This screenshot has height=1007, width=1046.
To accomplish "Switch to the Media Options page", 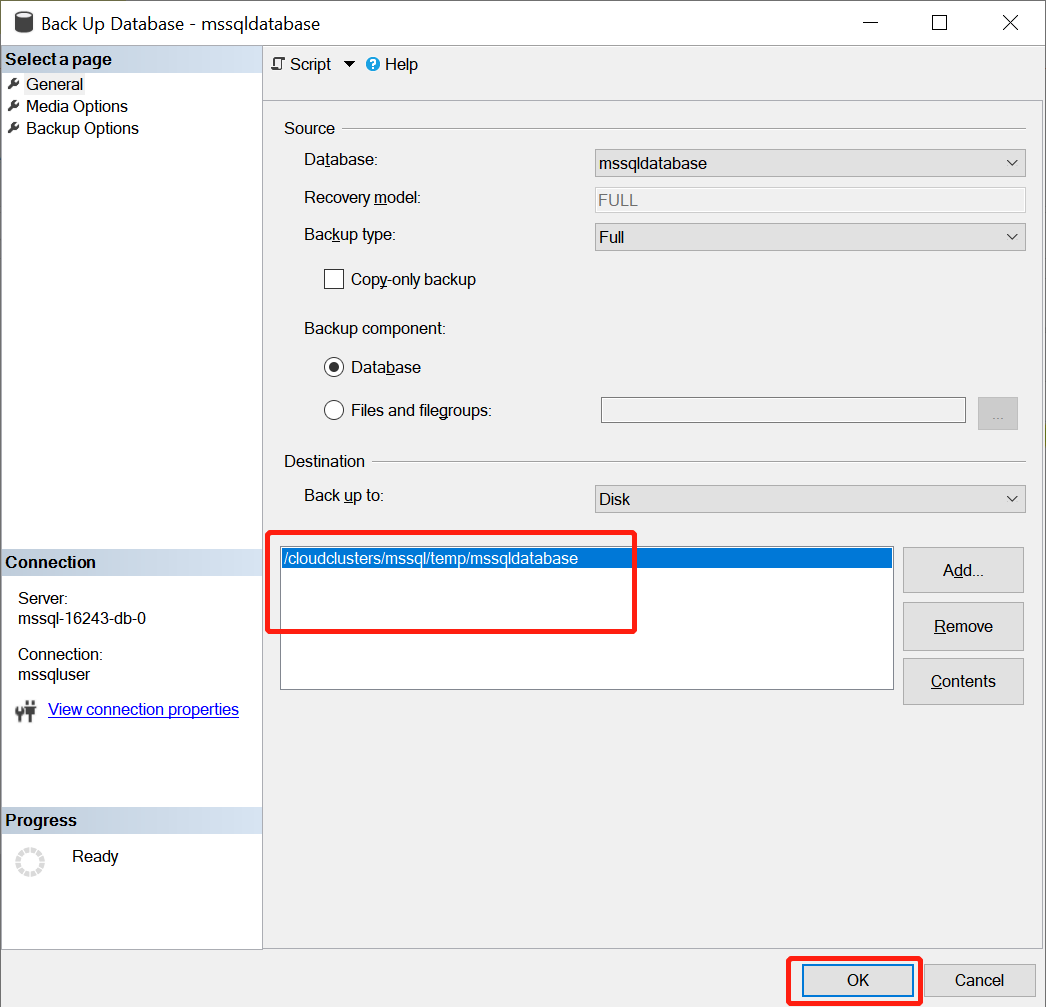I will point(77,106).
